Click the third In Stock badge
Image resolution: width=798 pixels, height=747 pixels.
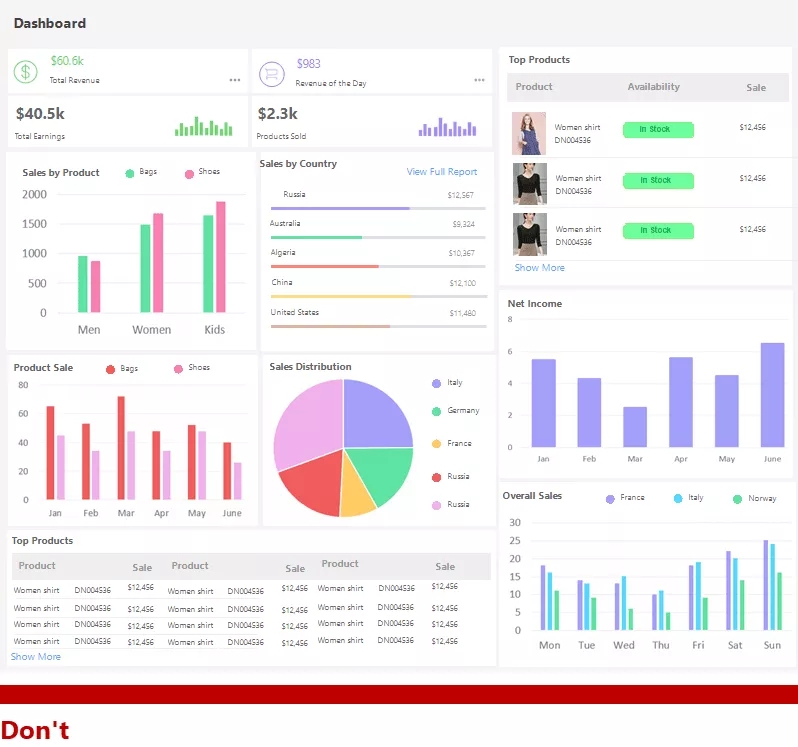point(658,231)
